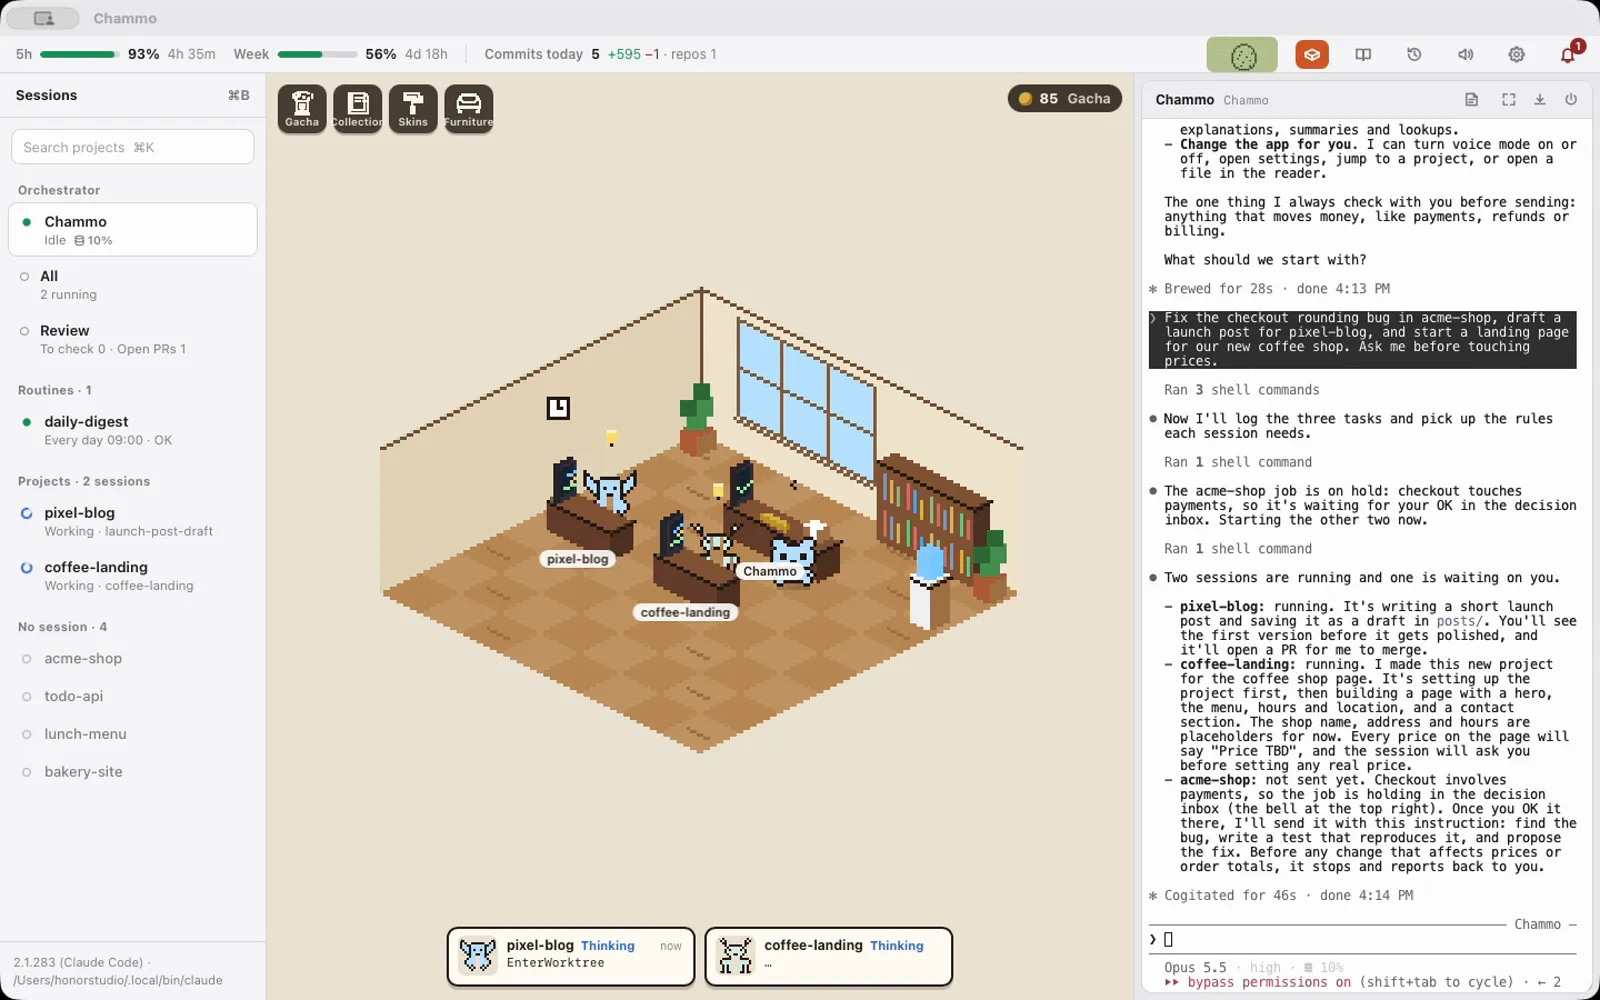Click the green egg avatar button

pos(1242,55)
